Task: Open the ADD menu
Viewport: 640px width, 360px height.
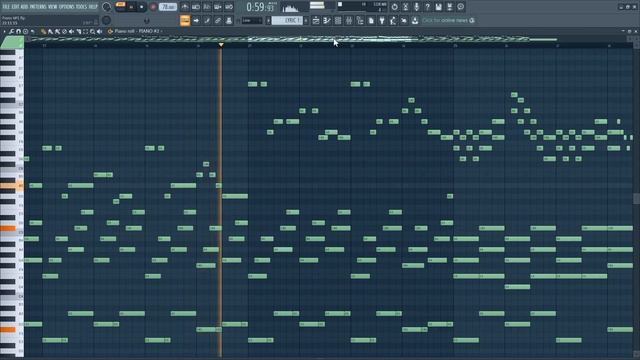Action: (24, 7)
